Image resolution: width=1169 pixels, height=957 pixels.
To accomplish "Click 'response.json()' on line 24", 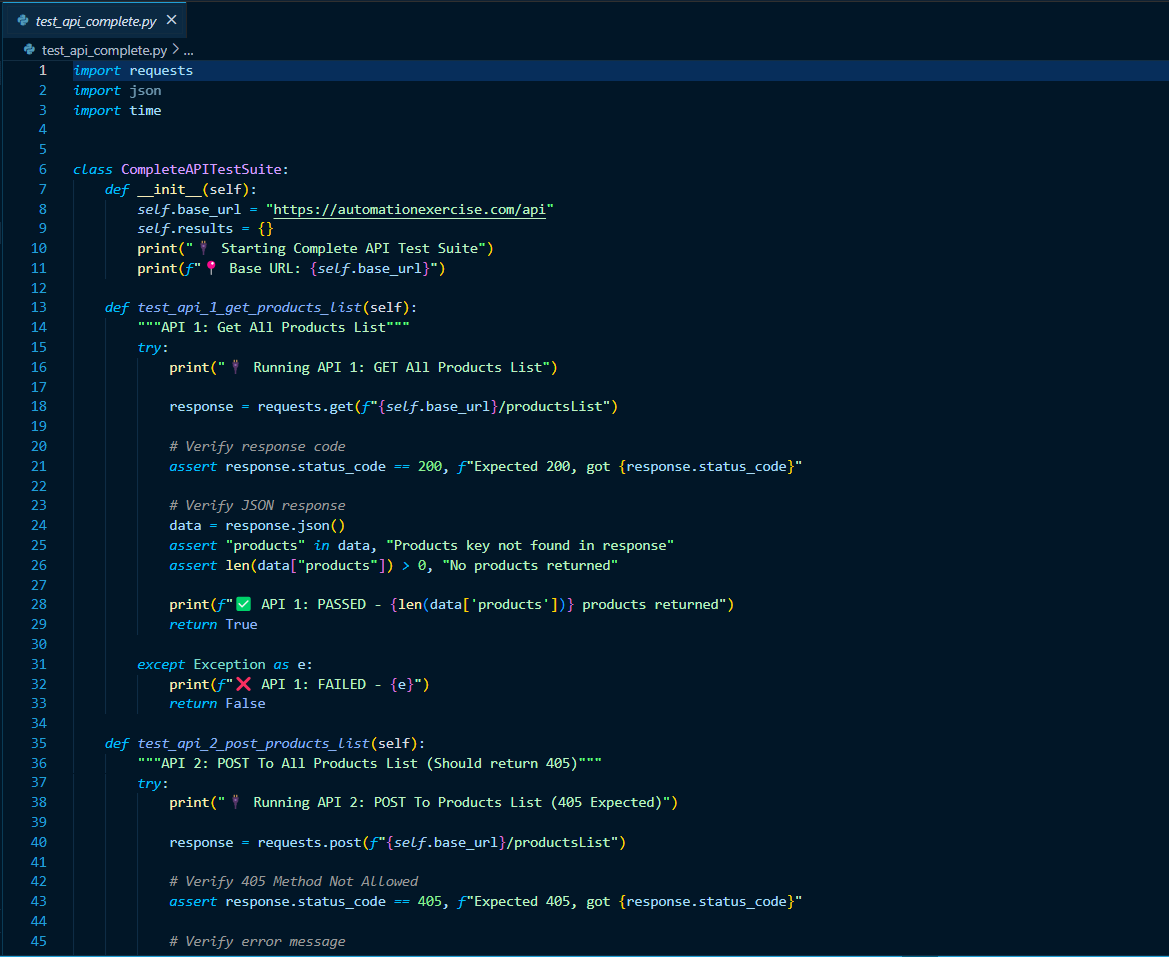I will coord(285,525).
